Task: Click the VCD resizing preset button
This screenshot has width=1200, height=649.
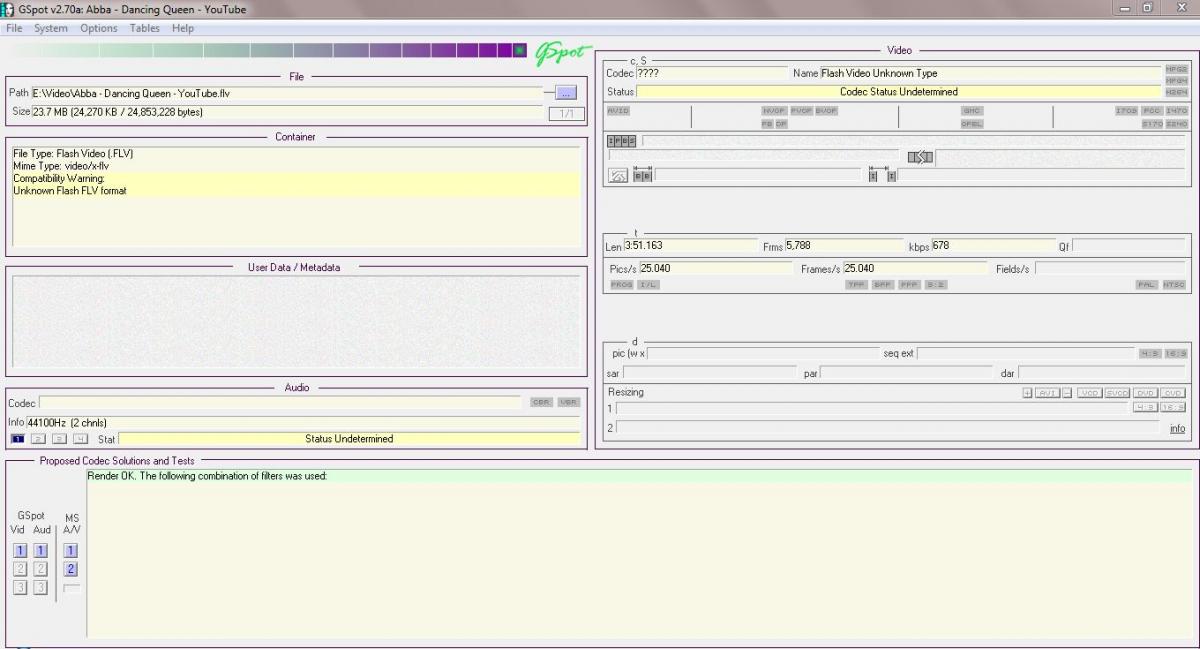Action: coord(1089,393)
